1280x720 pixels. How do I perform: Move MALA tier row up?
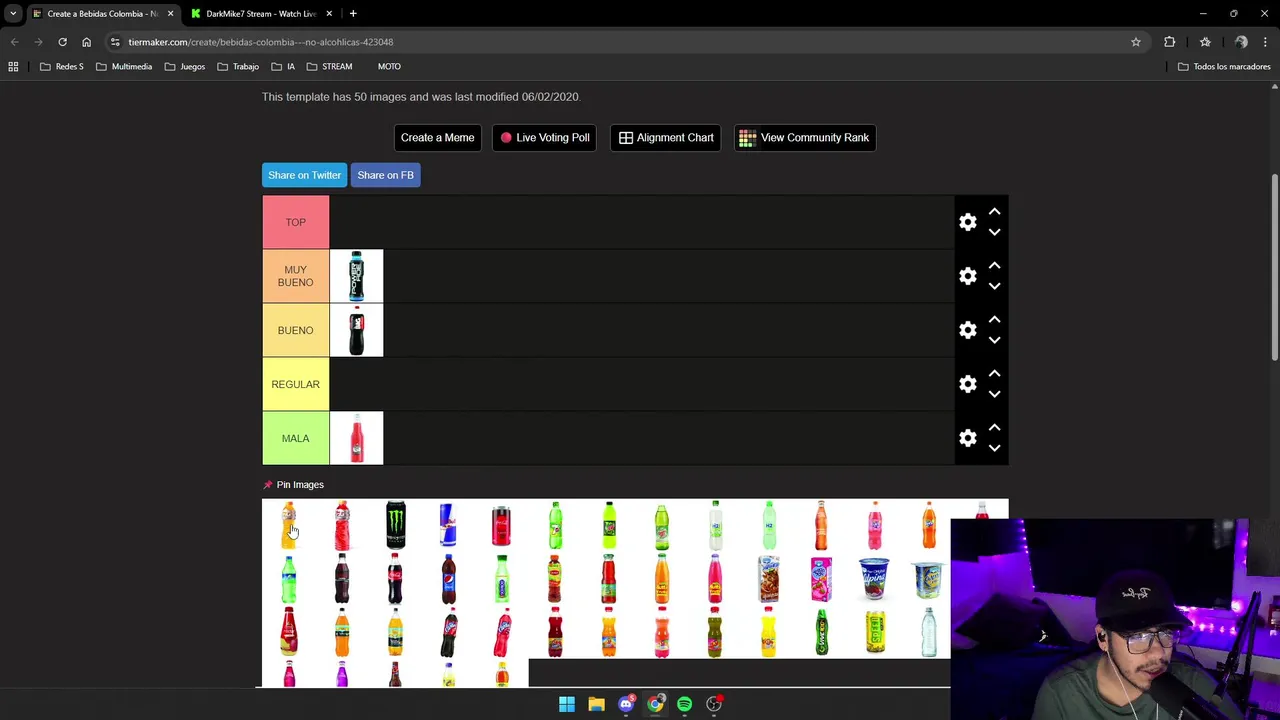pyautogui.click(x=994, y=428)
